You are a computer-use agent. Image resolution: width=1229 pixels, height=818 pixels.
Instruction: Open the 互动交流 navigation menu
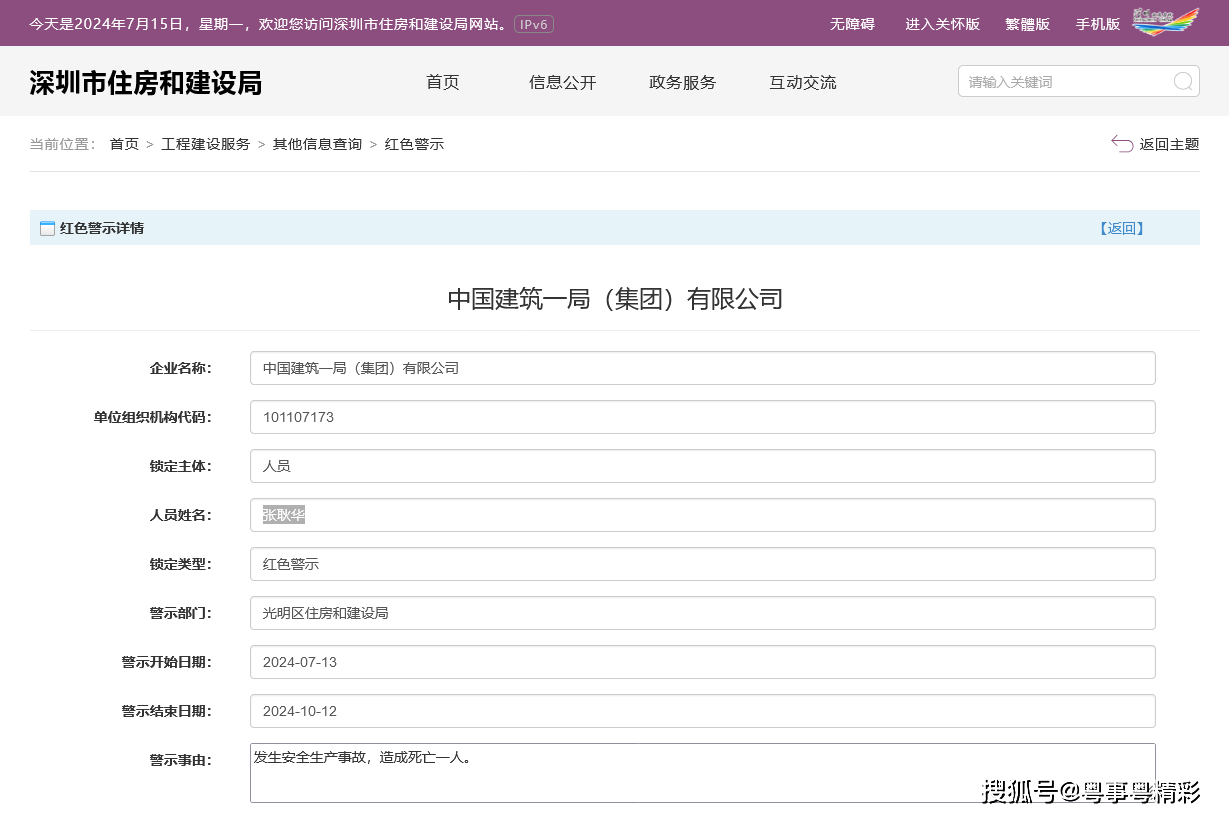[x=803, y=82]
